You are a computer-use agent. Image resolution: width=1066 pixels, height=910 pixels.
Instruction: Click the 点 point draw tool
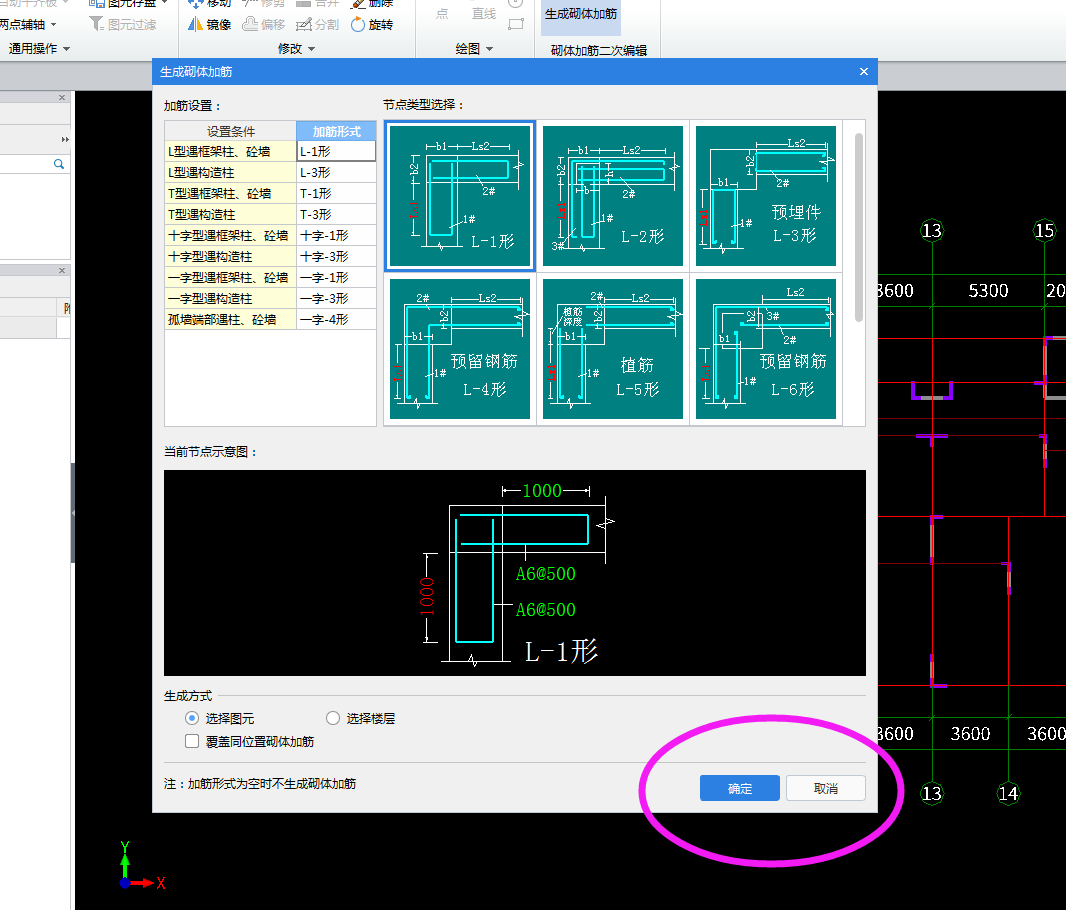[442, 14]
